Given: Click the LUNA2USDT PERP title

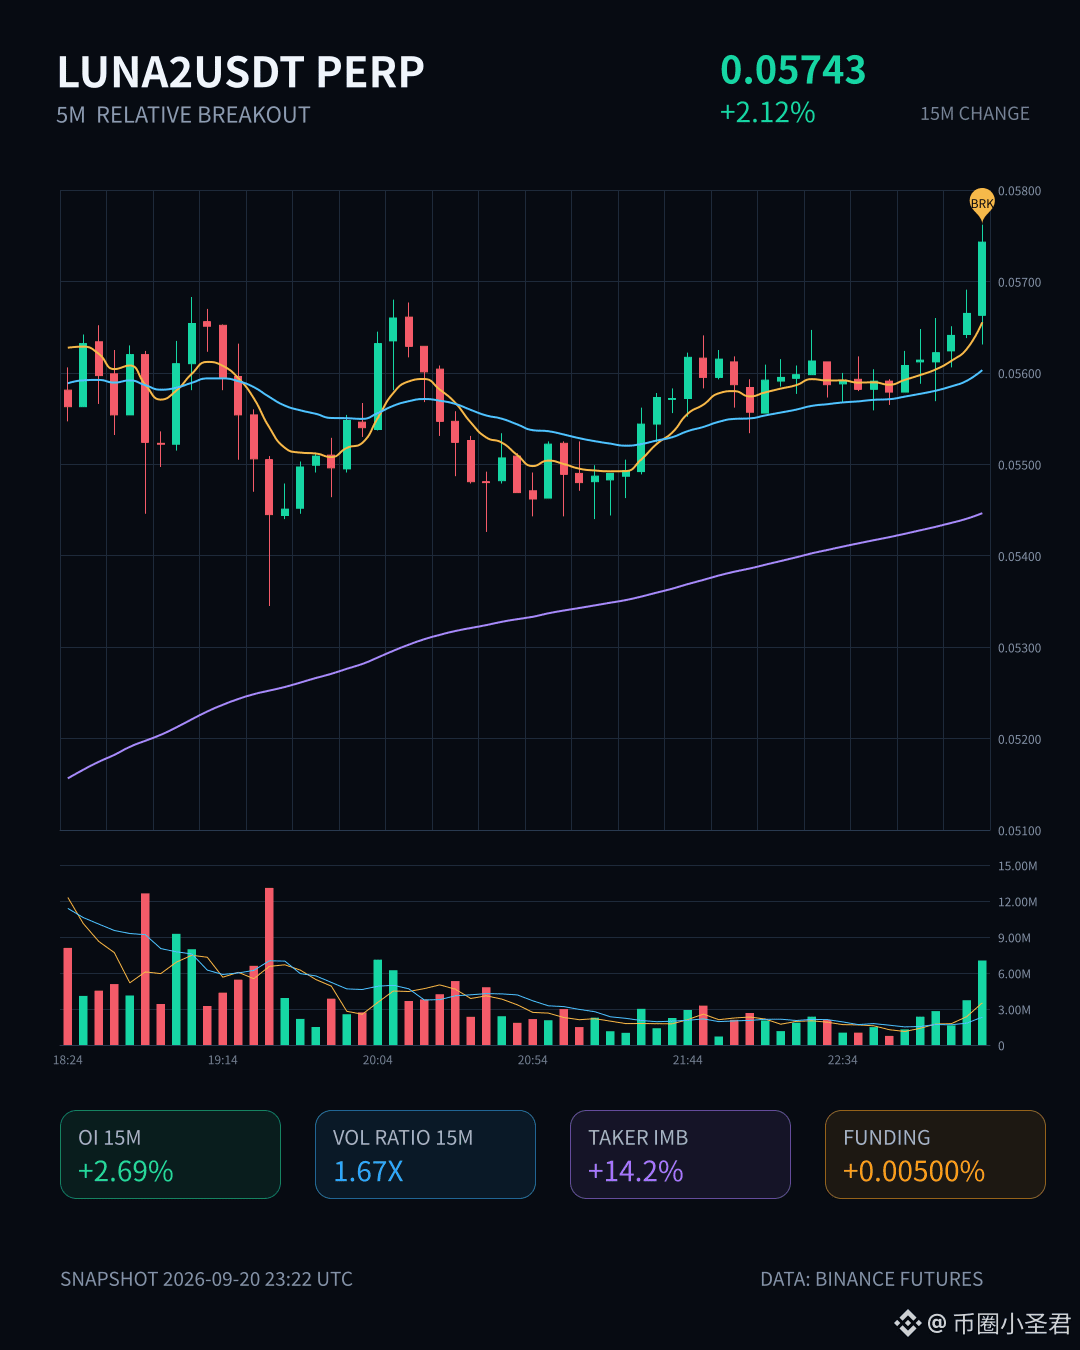Looking at the screenshot, I should (241, 72).
